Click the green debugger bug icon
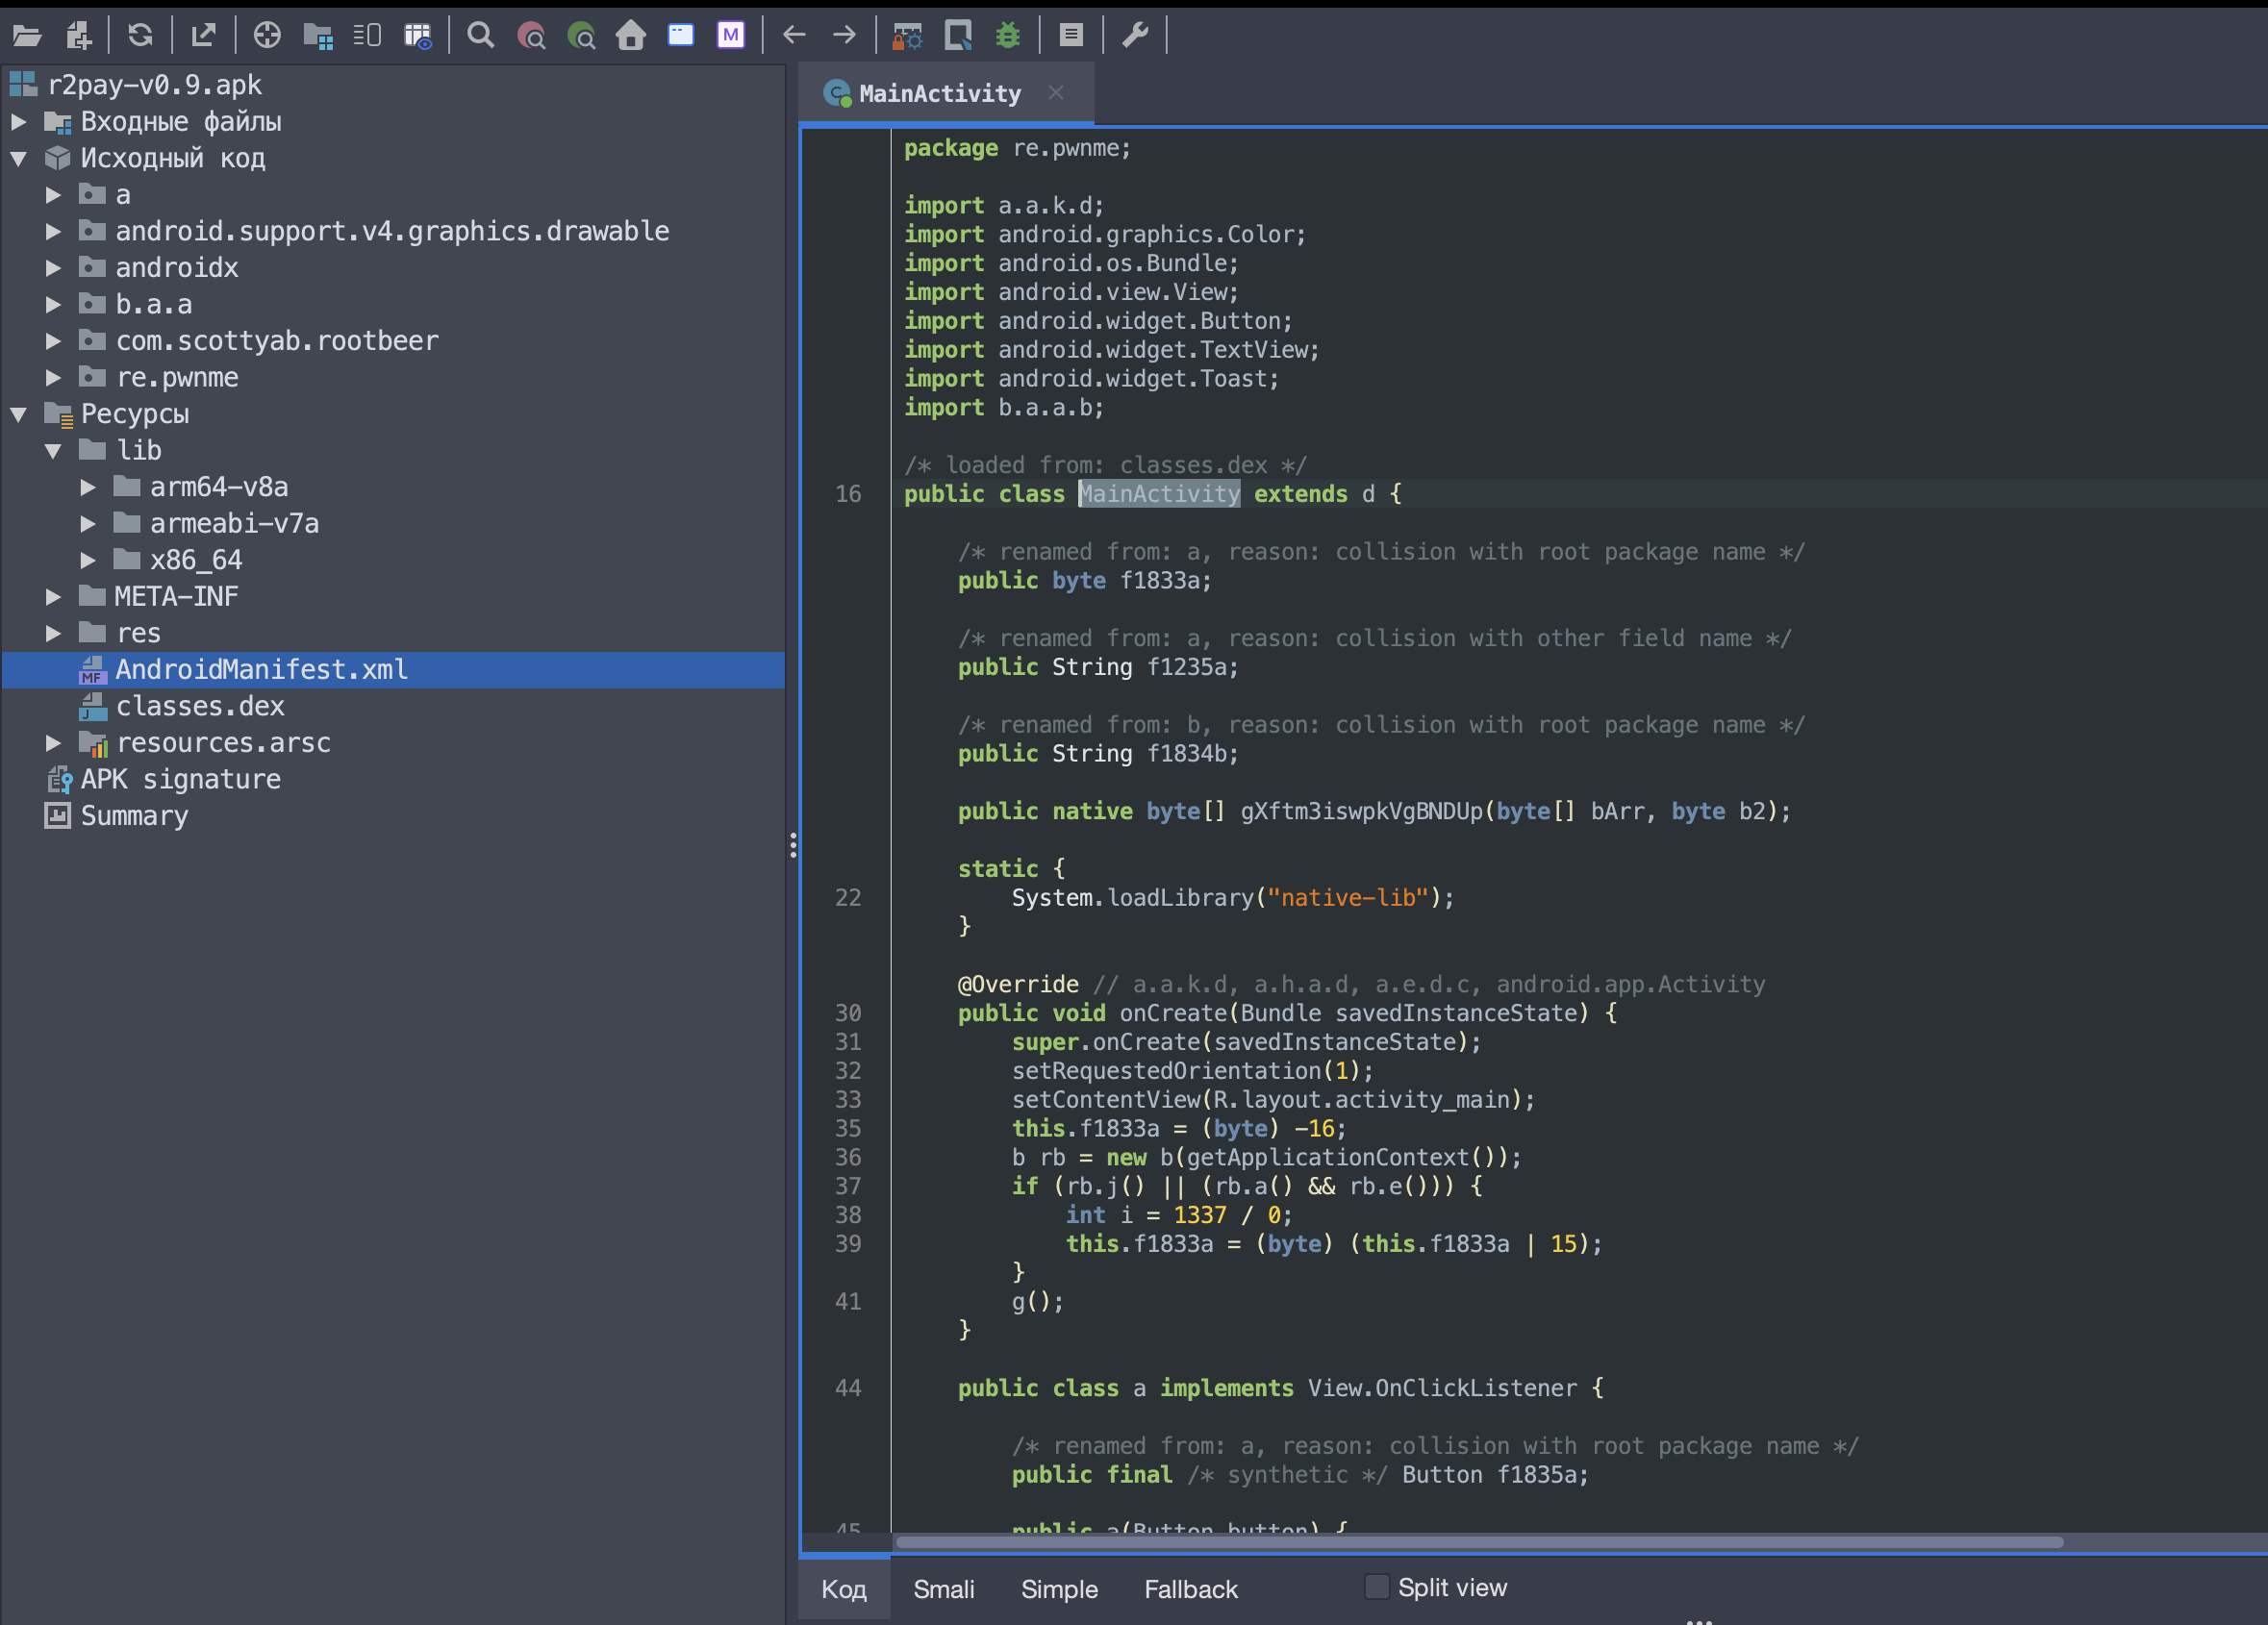 click(x=1008, y=36)
